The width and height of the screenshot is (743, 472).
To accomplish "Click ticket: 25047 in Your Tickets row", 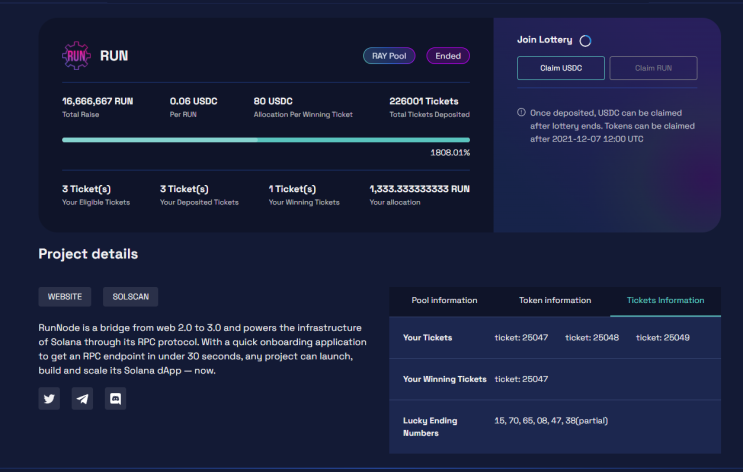I will pos(521,338).
